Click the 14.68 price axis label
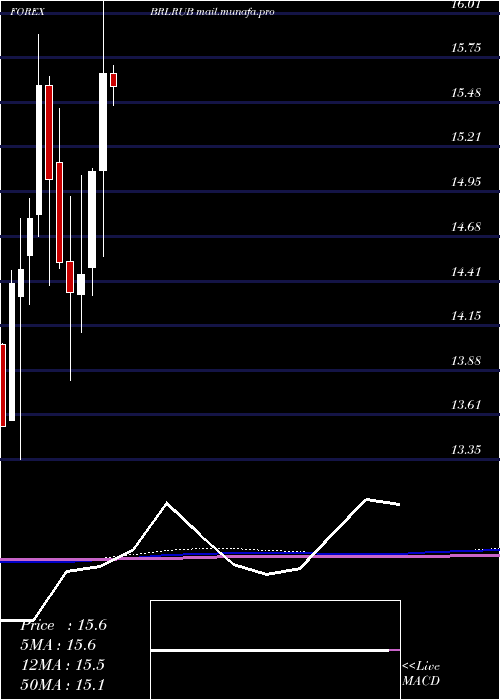 [466, 227]
